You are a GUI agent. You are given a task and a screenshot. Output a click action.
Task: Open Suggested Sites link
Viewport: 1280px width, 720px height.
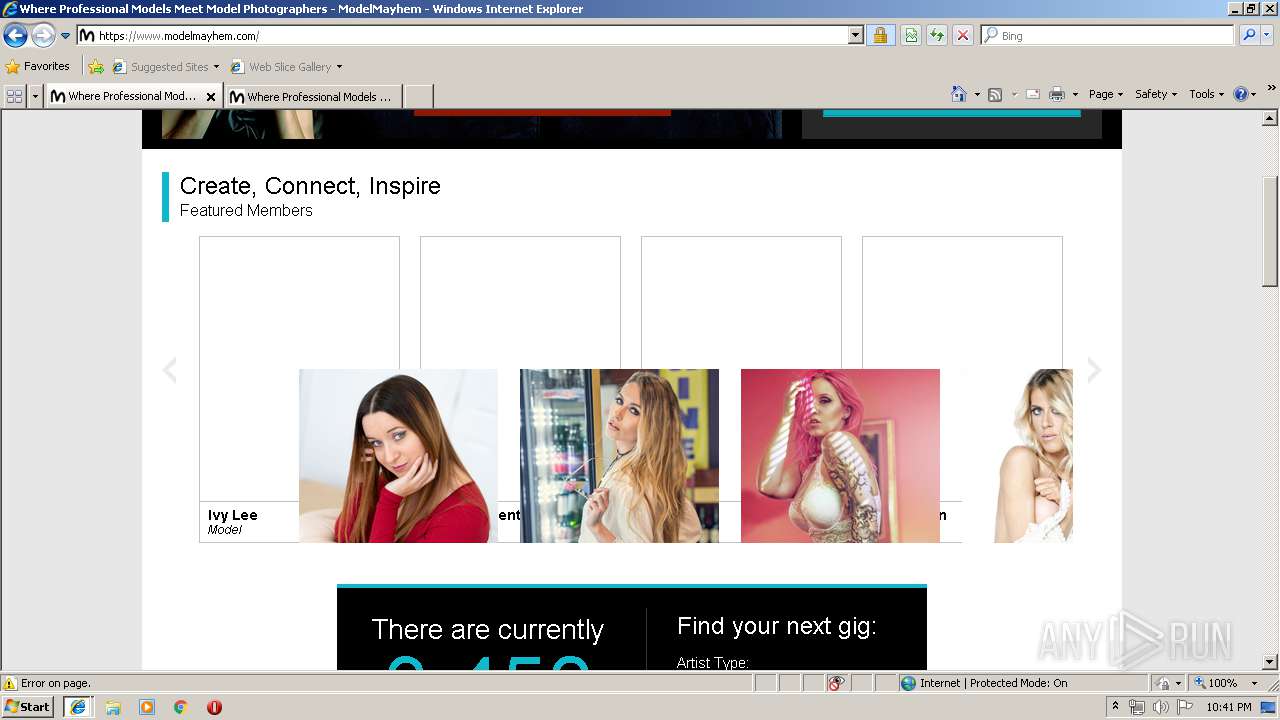coord(165,67)
